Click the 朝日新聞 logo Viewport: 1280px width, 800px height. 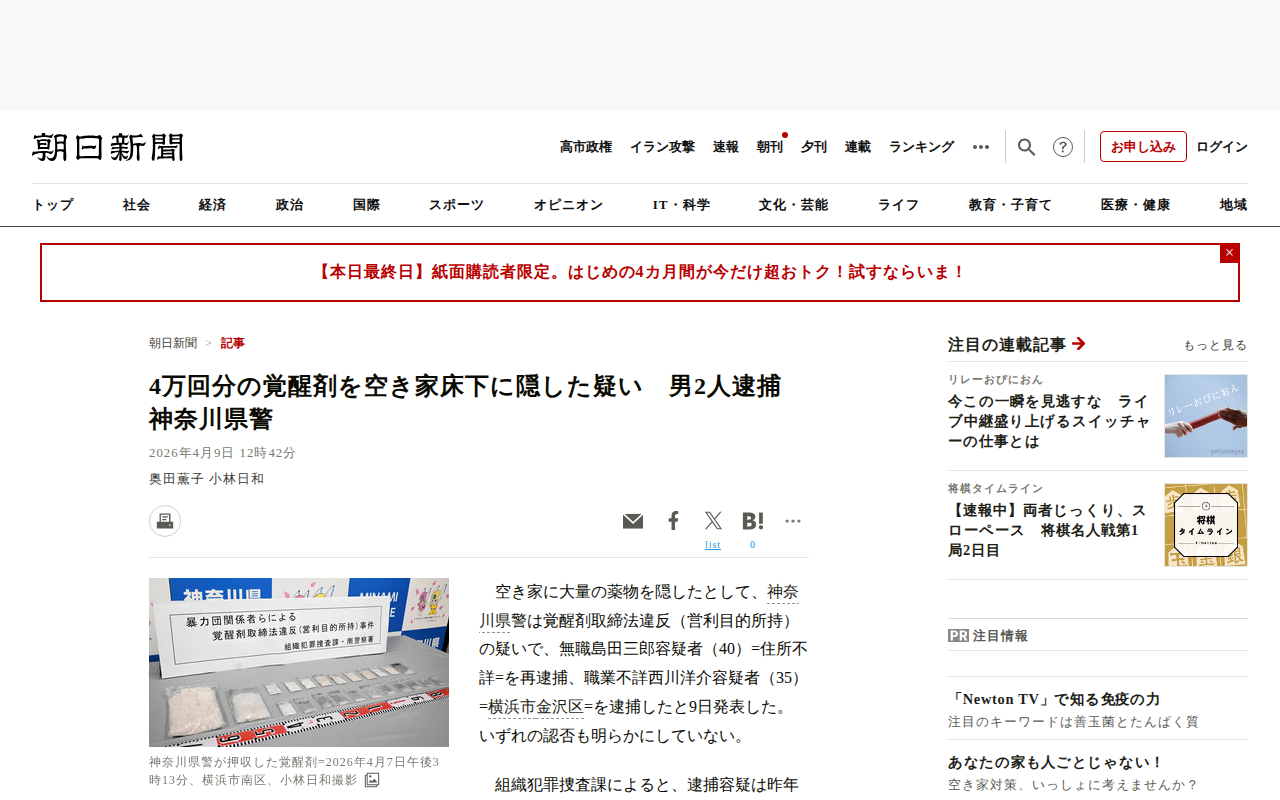108,147
